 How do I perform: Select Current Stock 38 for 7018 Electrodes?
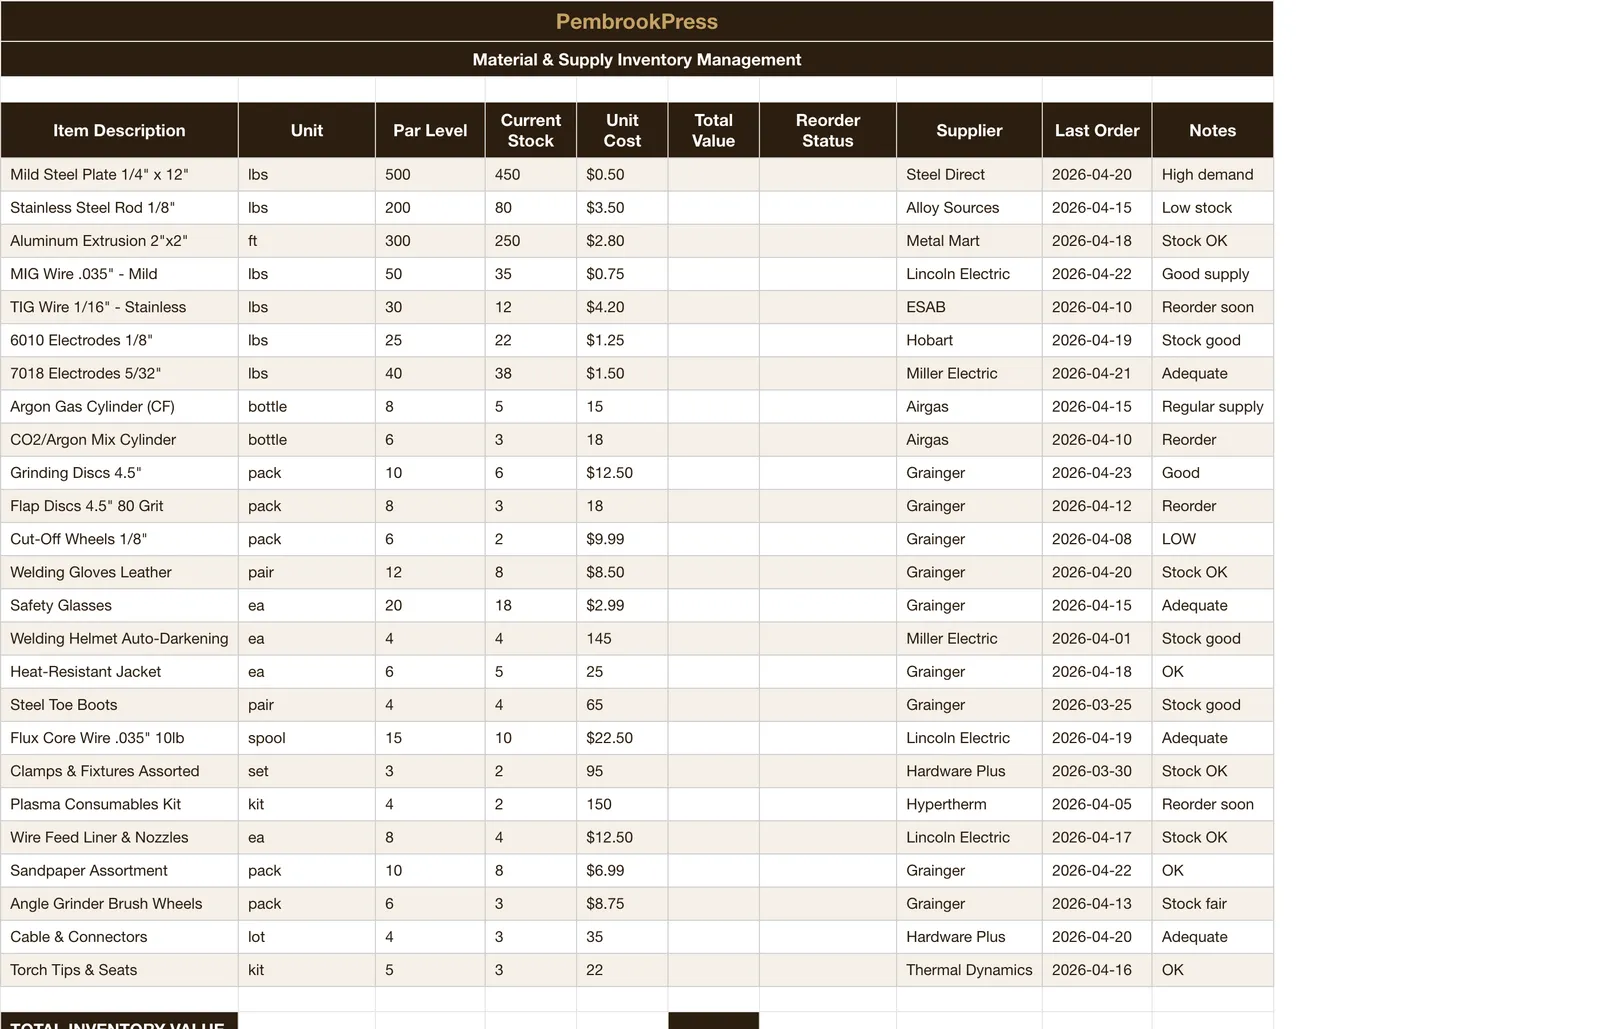pos(530,373)
